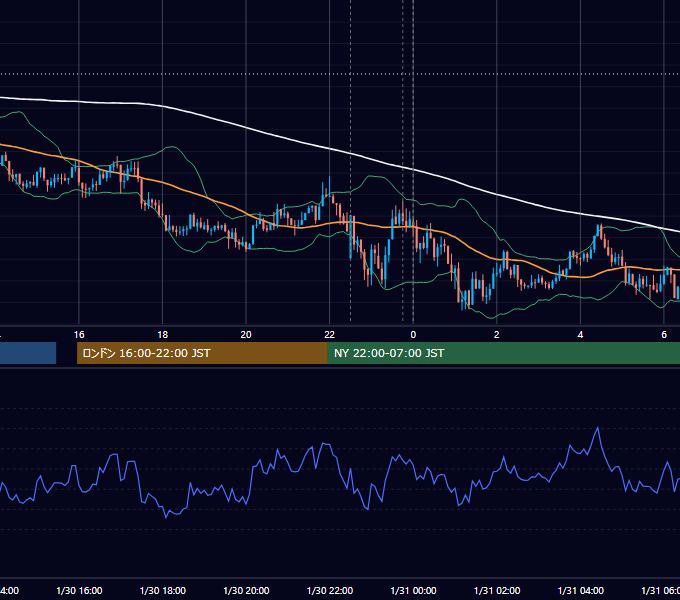Click the hour label '4' on upper axis
The width and height of the screenshot is (680, 600).
tap(580, 334)
